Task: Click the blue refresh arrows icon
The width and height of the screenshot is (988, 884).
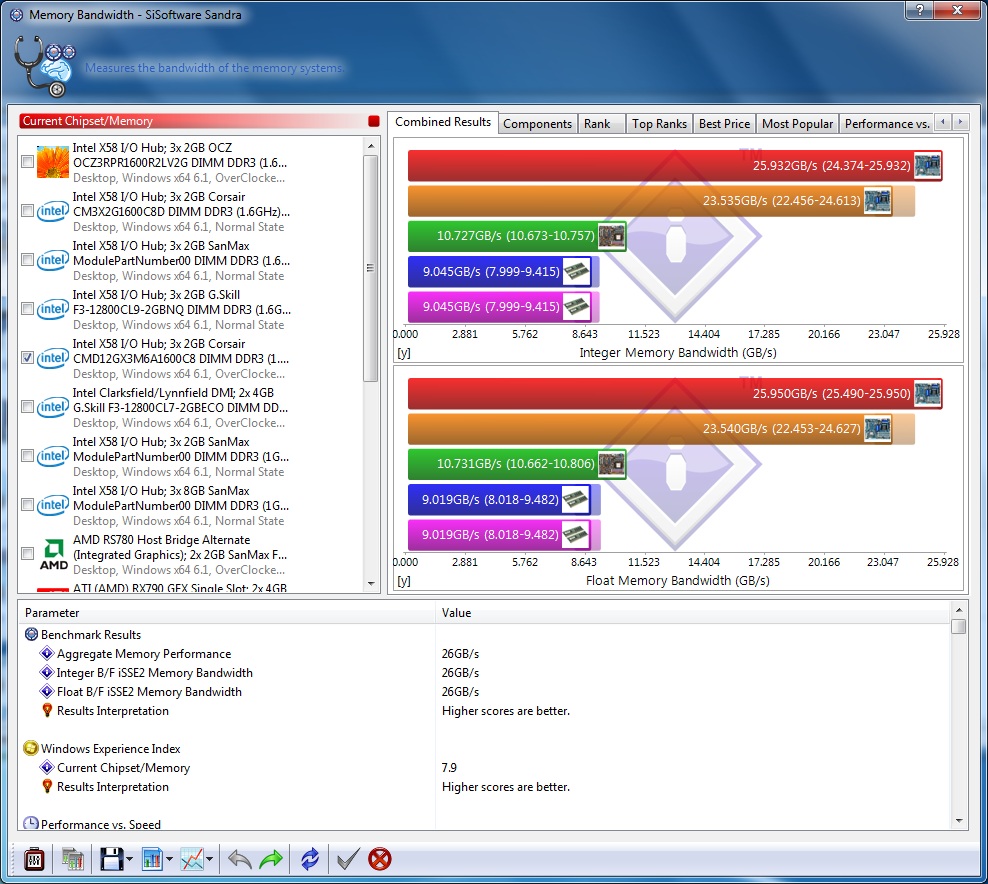Action: (x=310, y=859)
